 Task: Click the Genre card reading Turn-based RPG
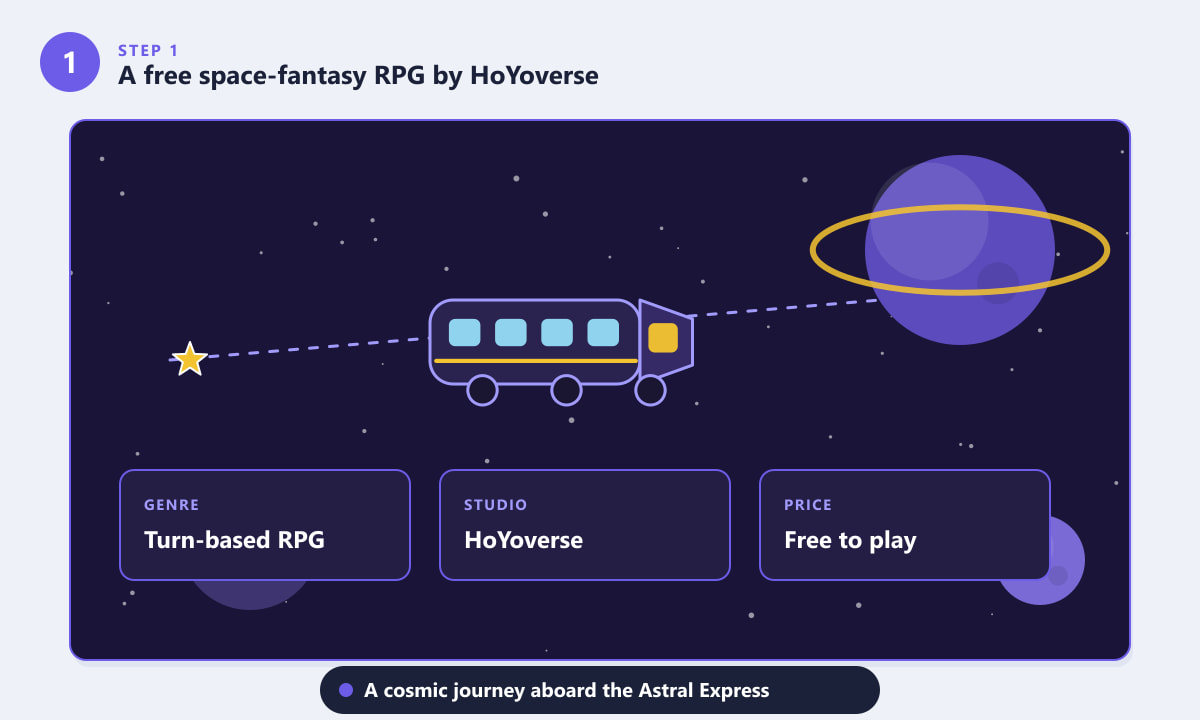265,525
